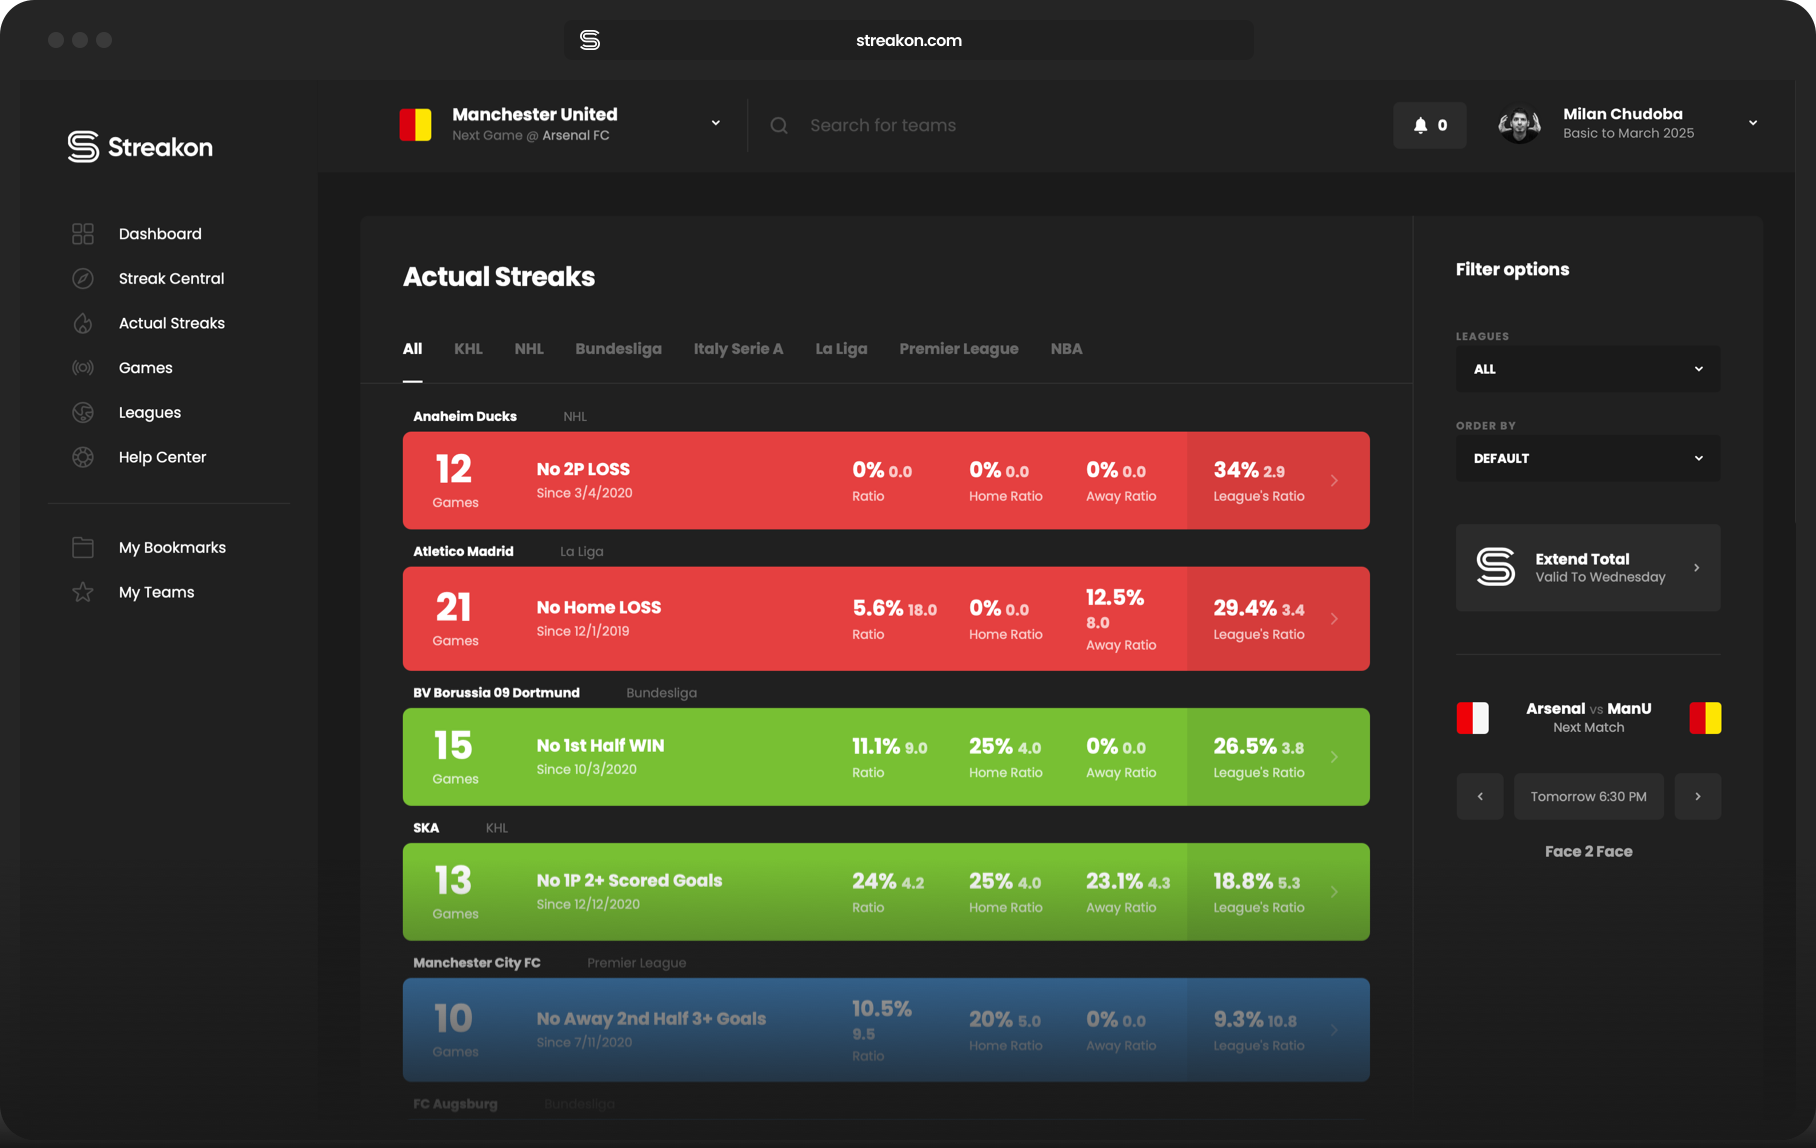The image size is (1816, 1148).
Task: Open Streak Central from sidebar
Action: click(x=171, y=279)
